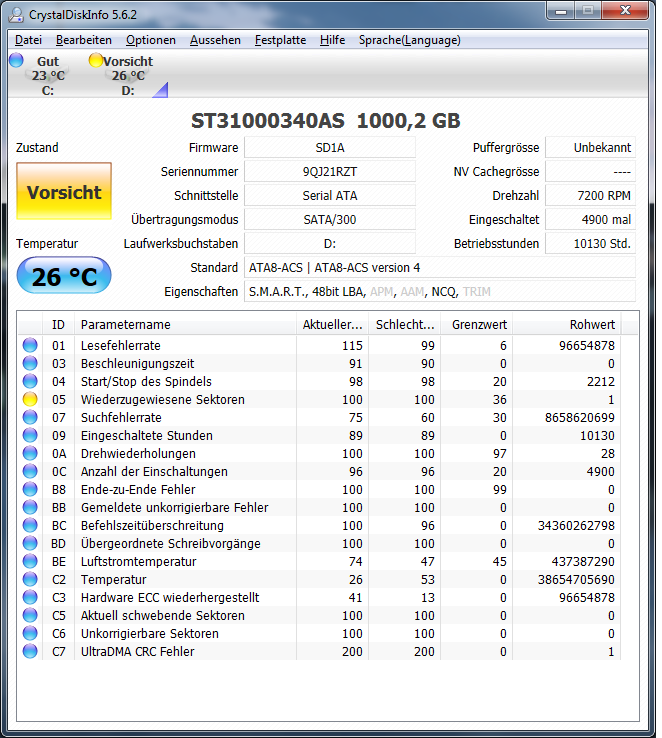Click the ST31000340AS 1000,2 GB drive title
The height and width of the screenshot is (738, 662).
tap(326, 120)
